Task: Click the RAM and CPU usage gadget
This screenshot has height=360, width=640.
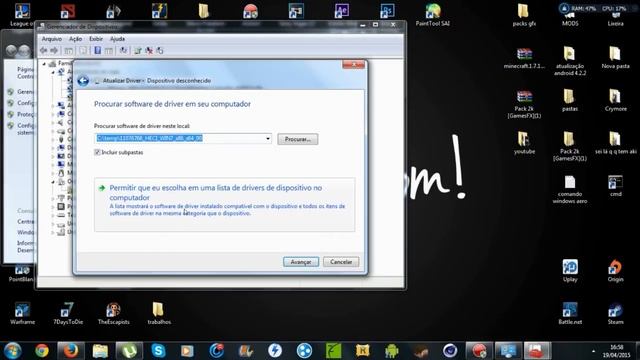Action: click(592, 8)
